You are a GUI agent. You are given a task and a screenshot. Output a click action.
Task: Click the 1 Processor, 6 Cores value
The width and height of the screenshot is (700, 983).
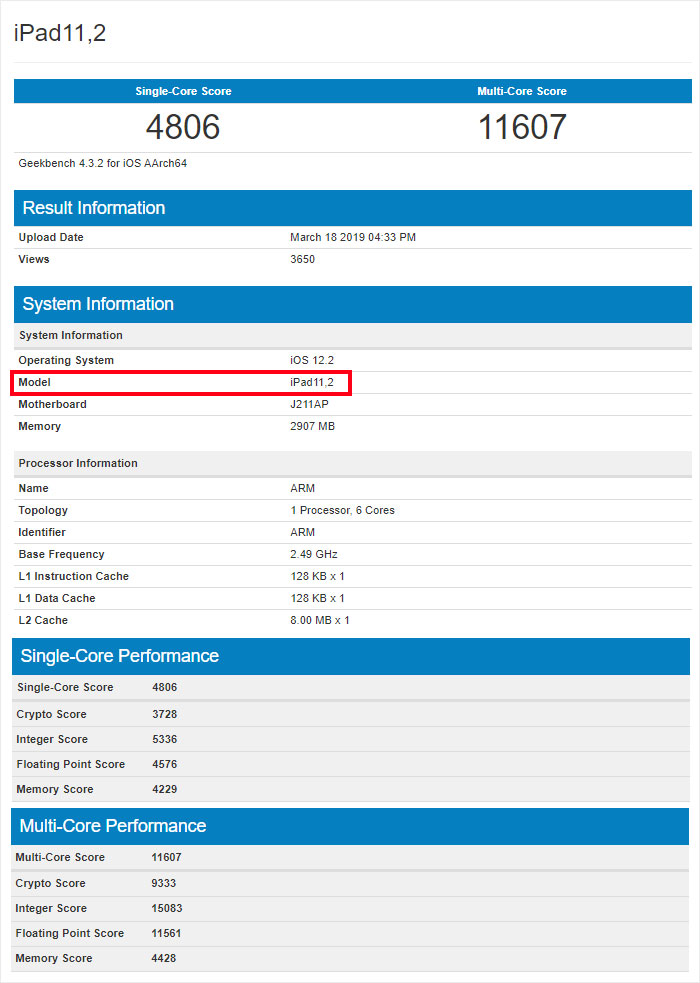pyautogui.click(x=342, y=510)
